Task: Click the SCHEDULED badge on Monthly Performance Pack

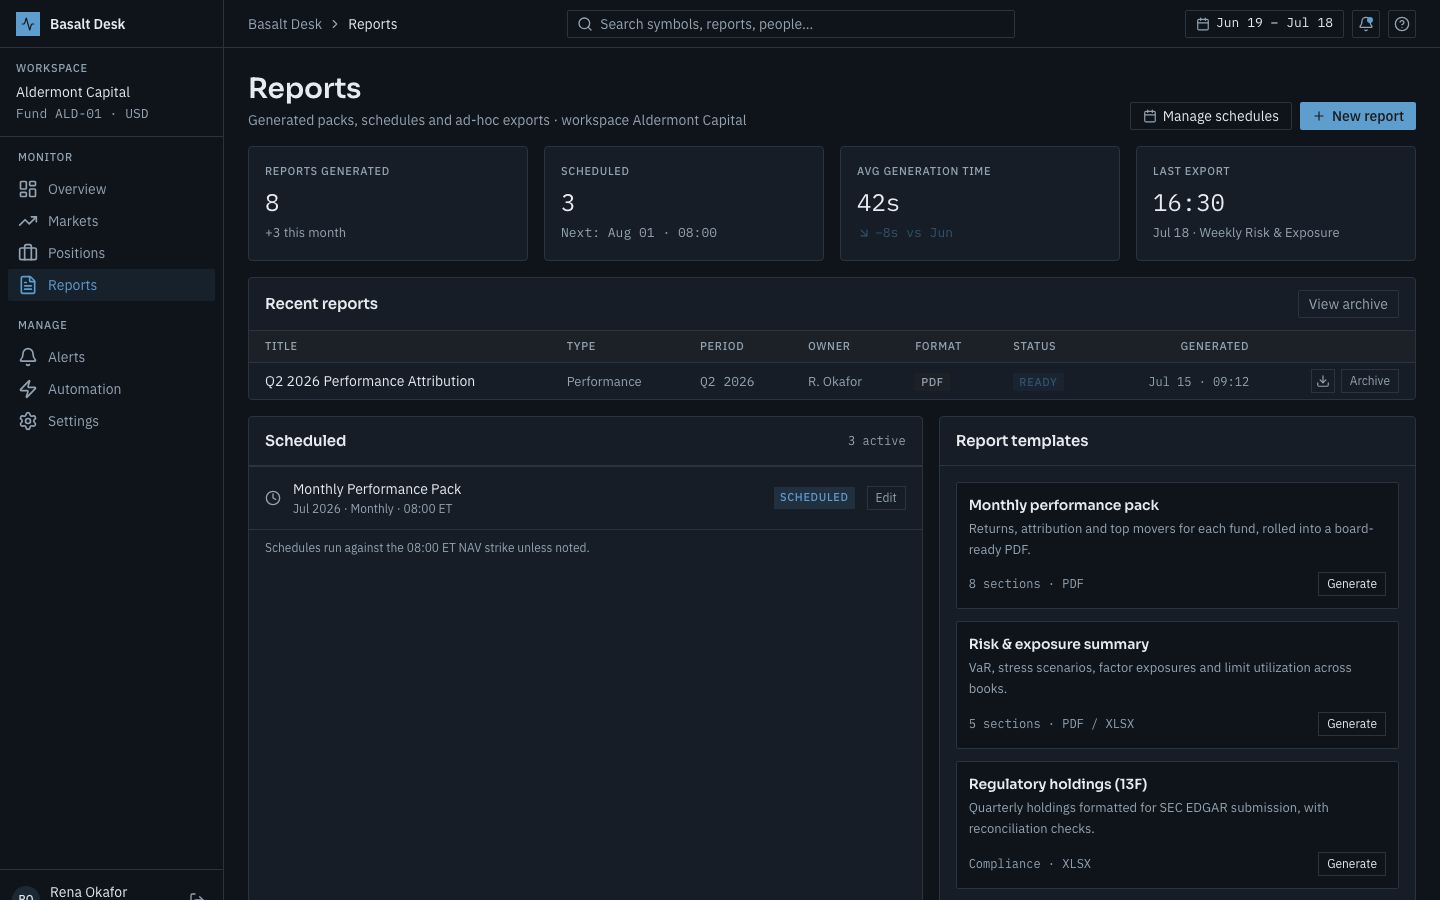Action: [x=814, y=498]
